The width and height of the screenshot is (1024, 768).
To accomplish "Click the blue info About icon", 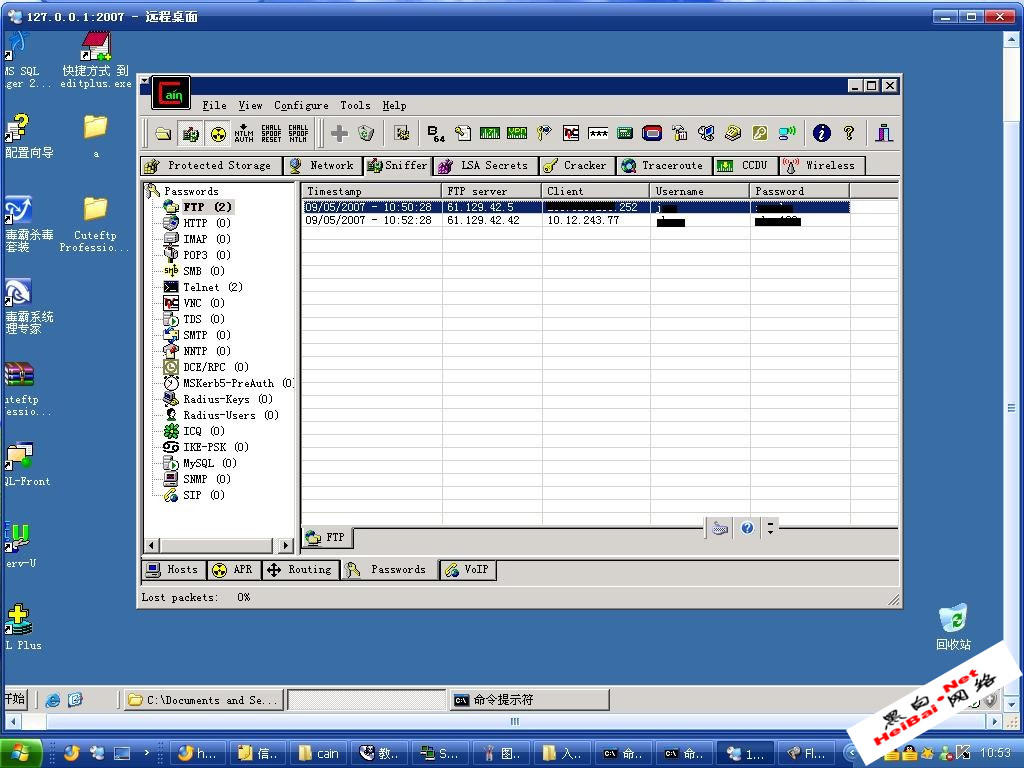I will coord(822,134).
